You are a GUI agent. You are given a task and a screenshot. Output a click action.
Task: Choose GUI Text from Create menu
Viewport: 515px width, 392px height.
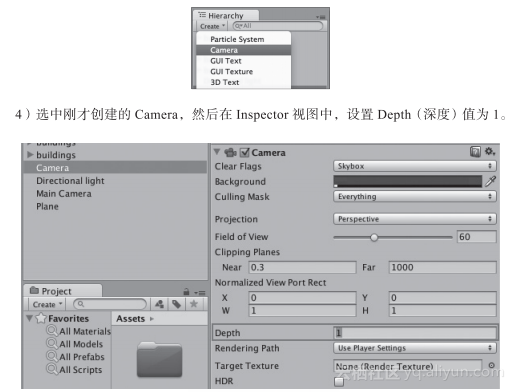(244, 61)
